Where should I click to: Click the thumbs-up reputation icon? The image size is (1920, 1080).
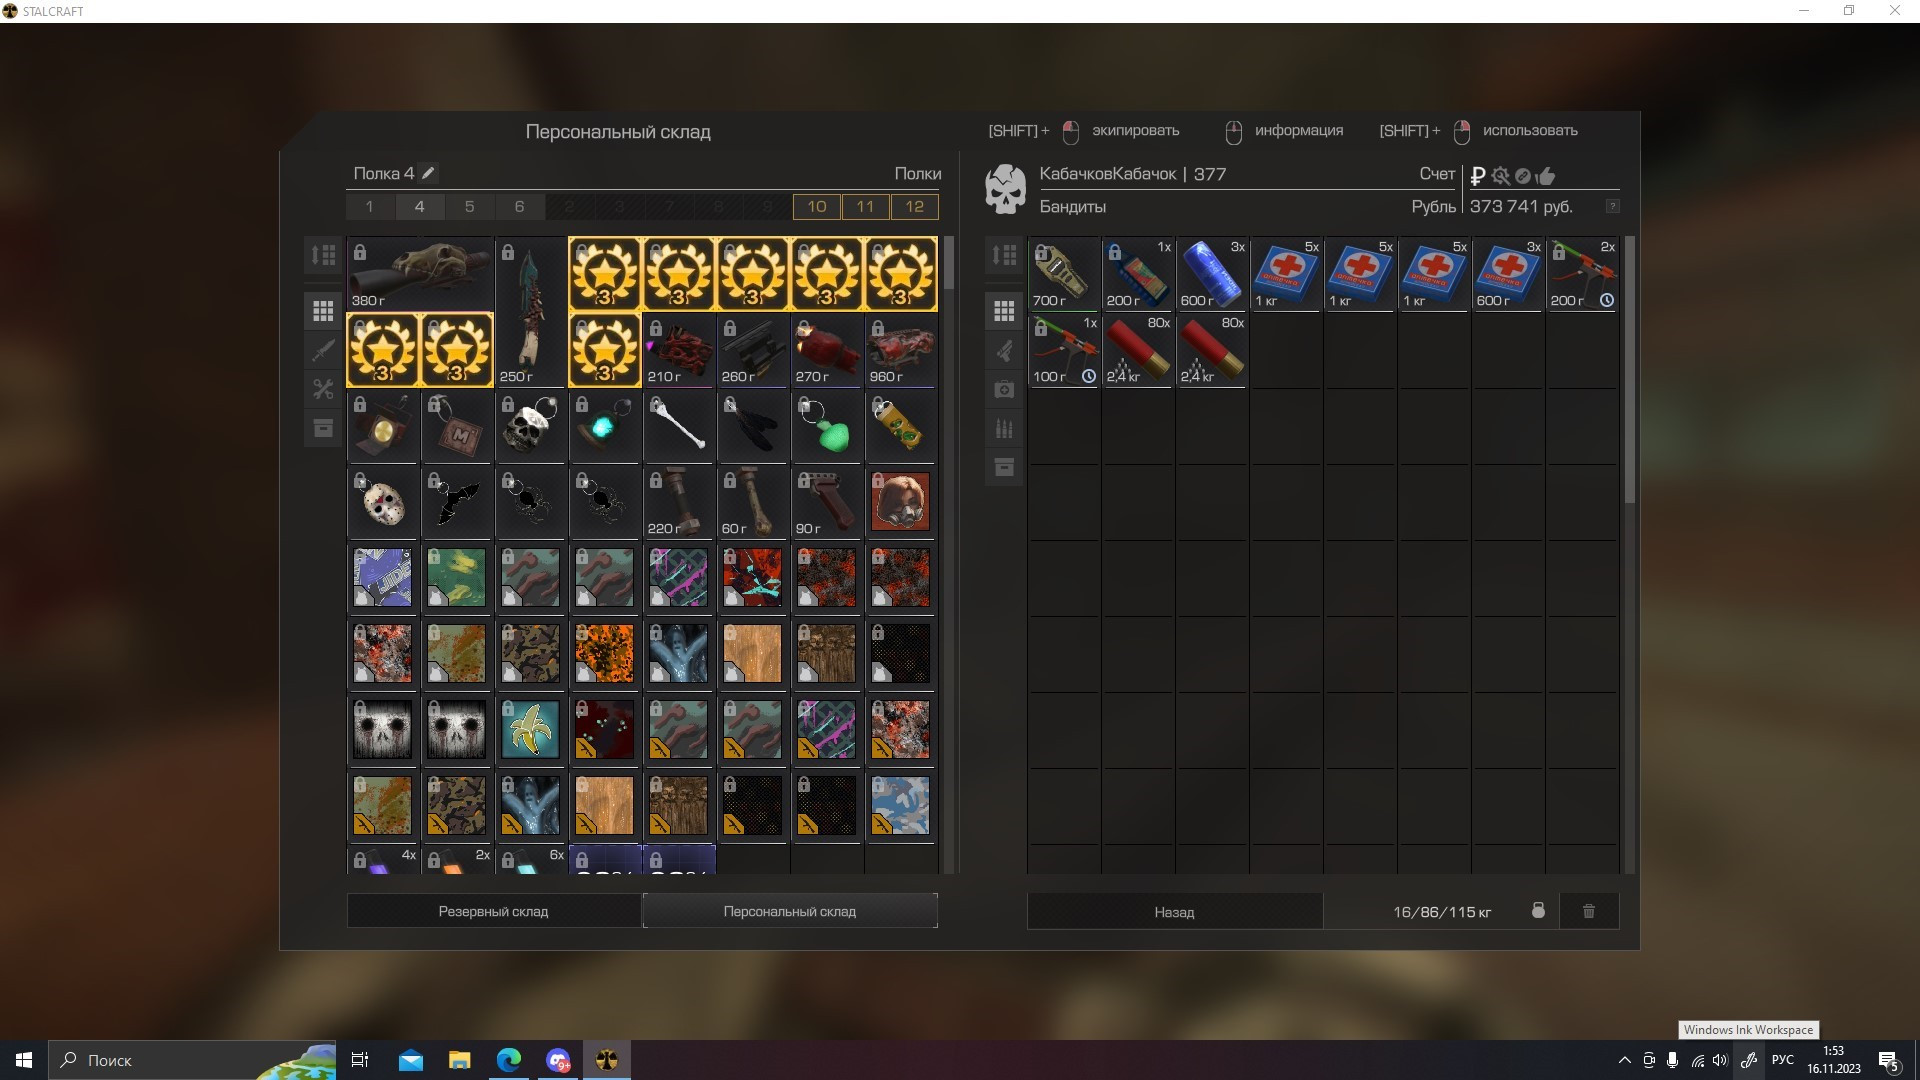point(1546,176)
